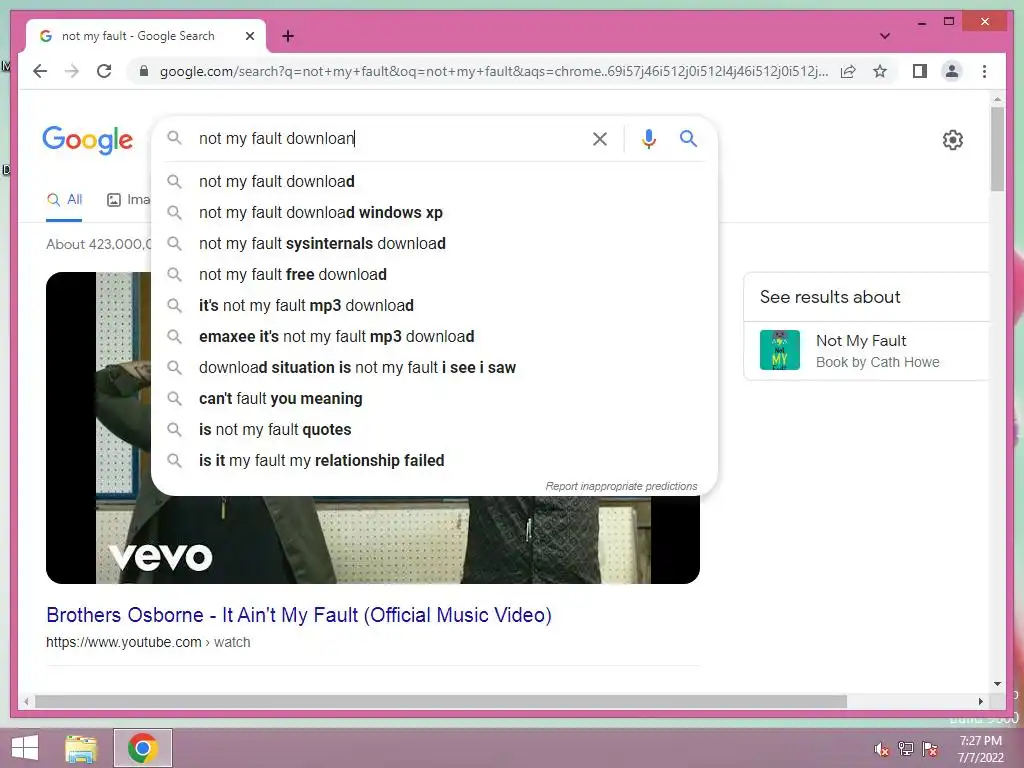Image resolution: width=1024 pixels, height=768 pixels.
Task: Click the address bar URL
Action: pos(494,71)
